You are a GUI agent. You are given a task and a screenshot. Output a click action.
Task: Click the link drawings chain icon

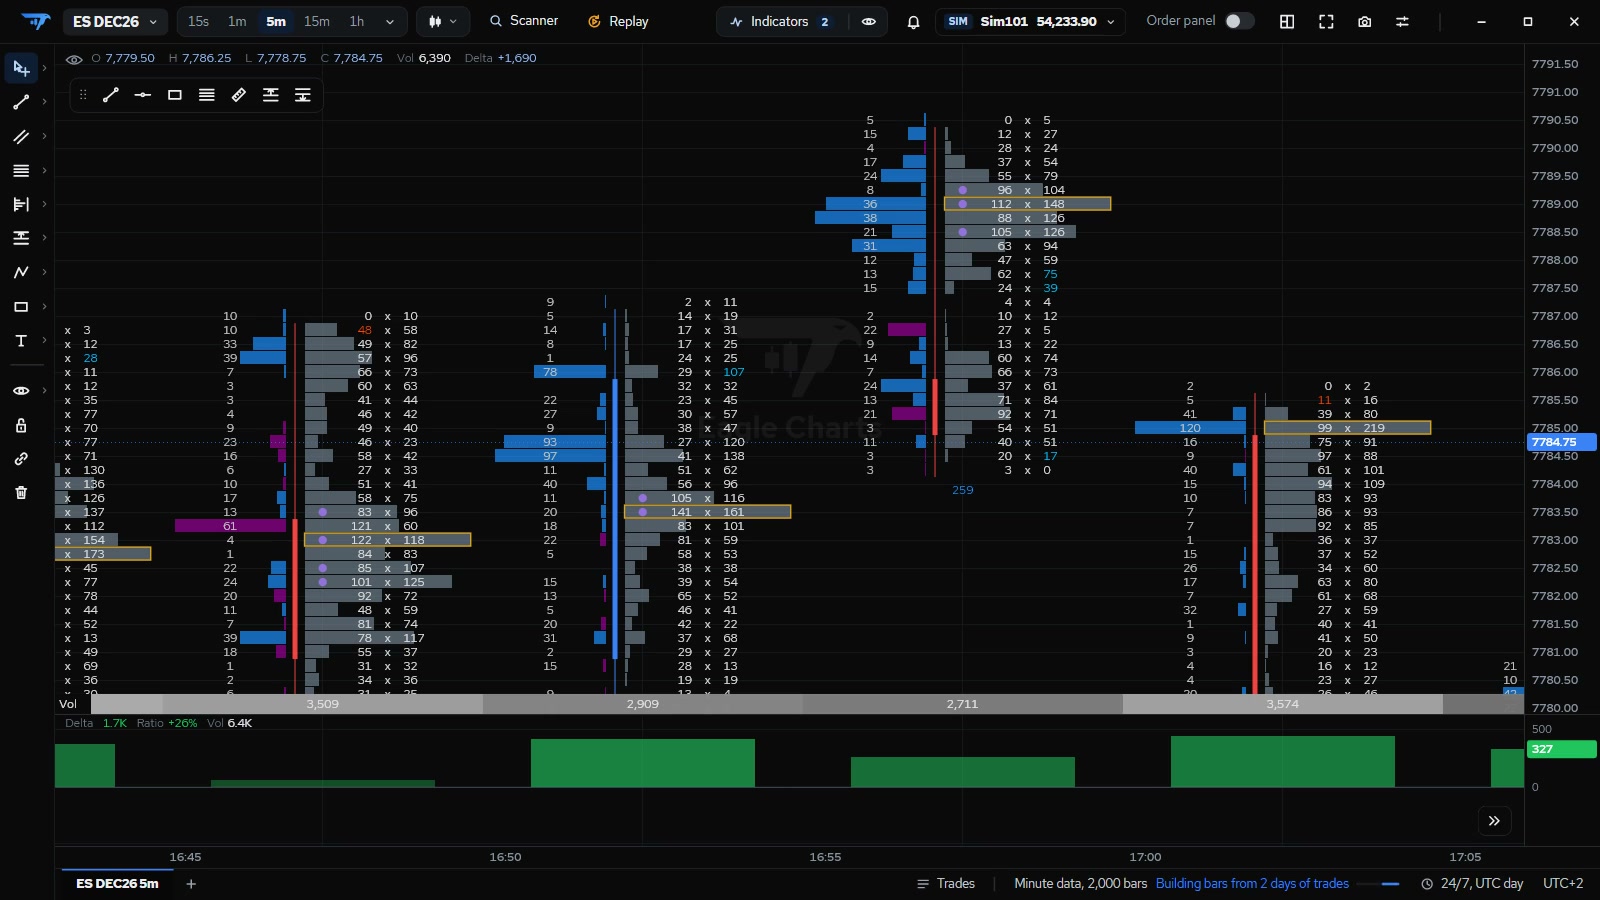(21, 459)
